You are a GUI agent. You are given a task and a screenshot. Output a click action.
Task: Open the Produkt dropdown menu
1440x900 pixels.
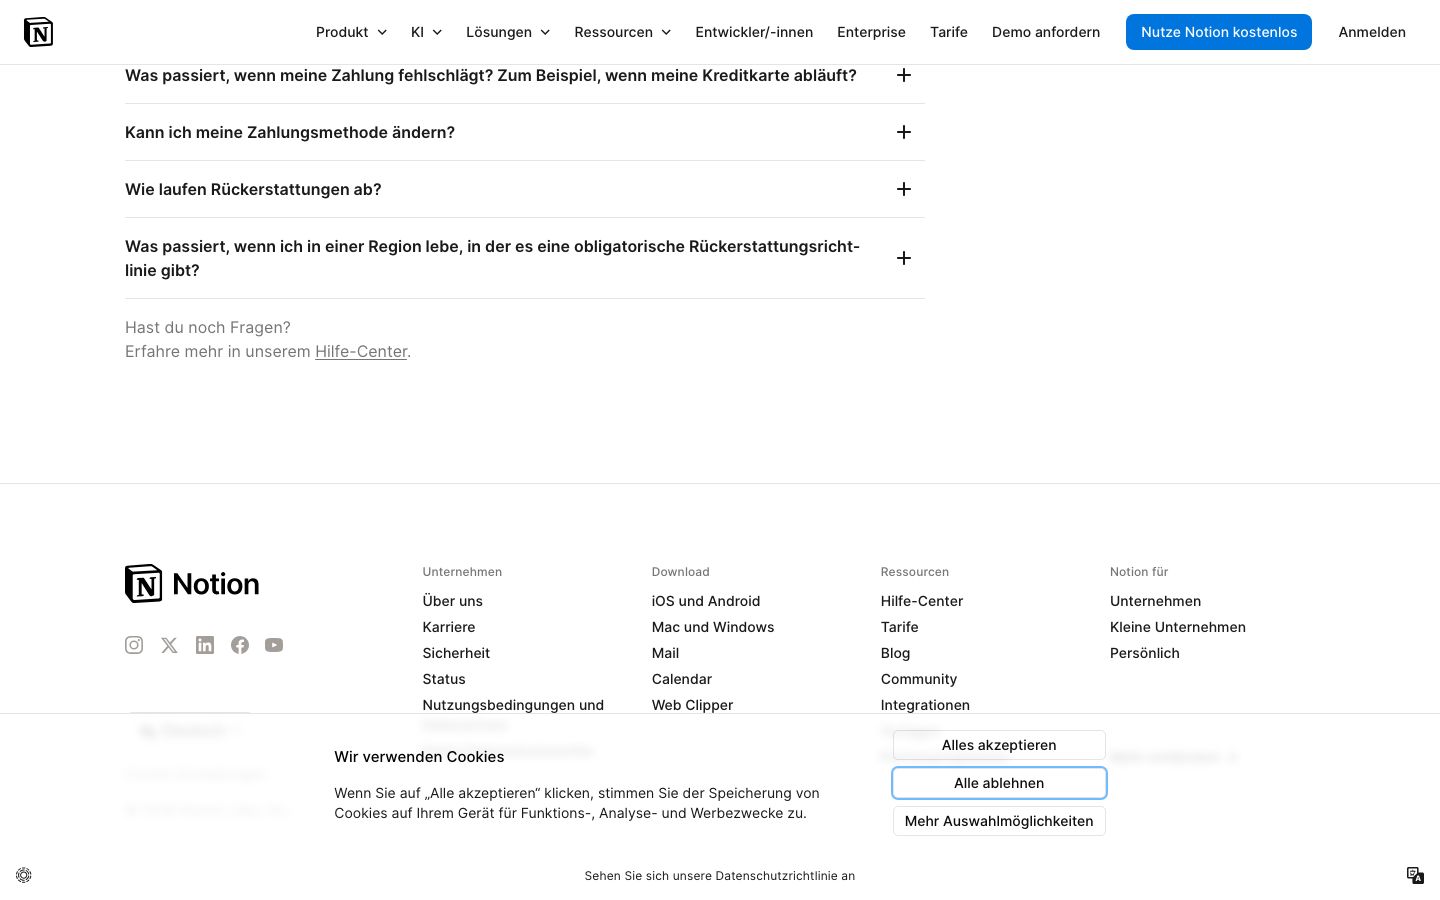click(x=351, y=32)
